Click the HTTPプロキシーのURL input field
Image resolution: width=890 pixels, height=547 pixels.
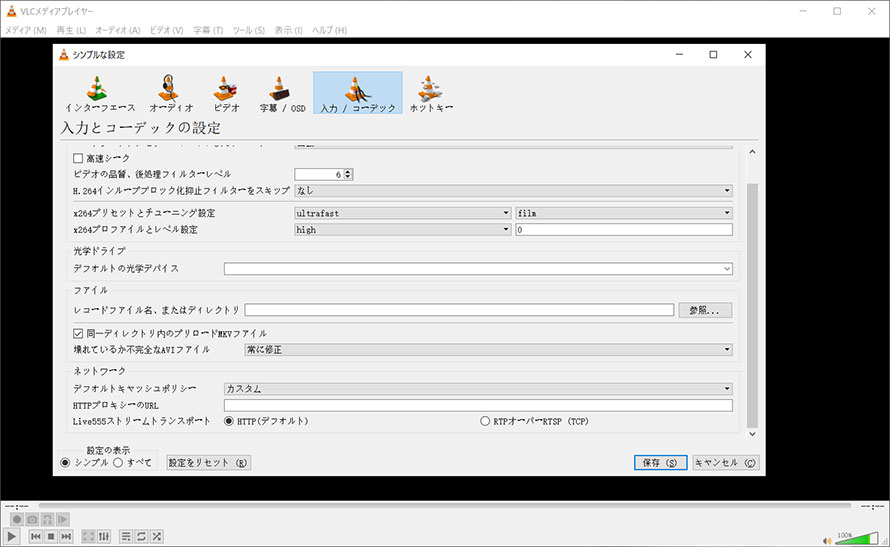point(478,405)
